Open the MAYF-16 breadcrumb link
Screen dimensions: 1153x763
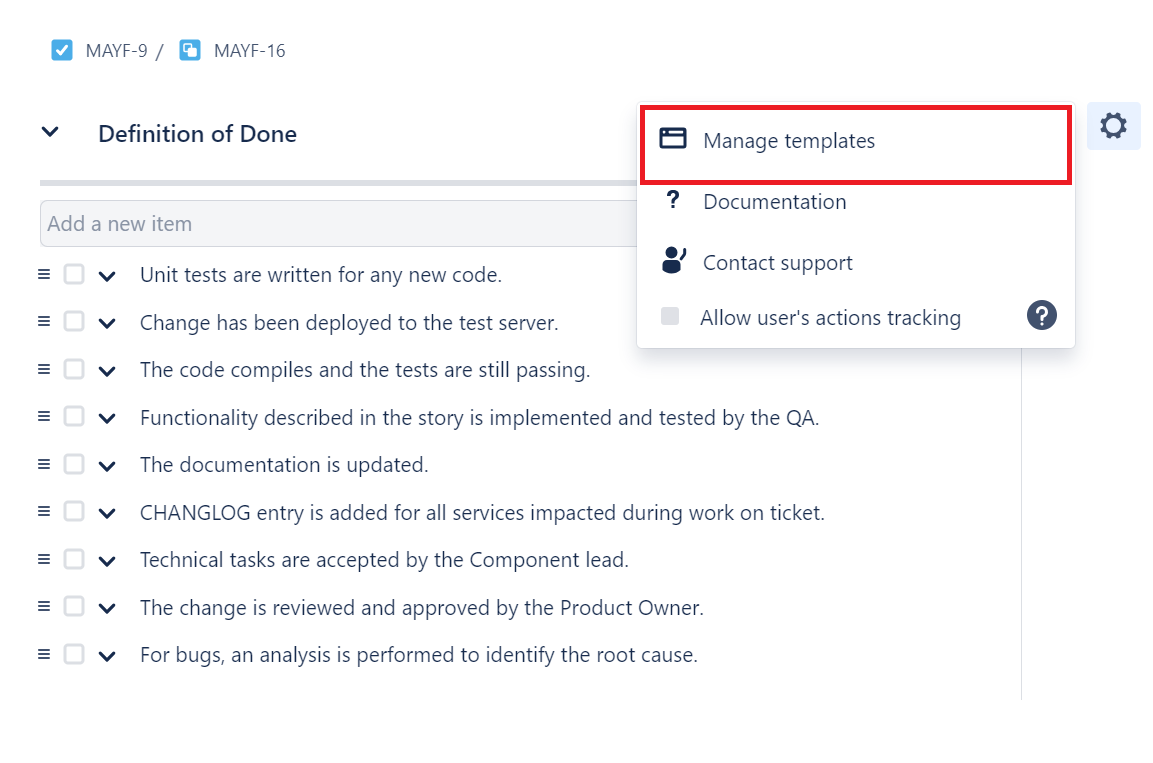[249, 51]
